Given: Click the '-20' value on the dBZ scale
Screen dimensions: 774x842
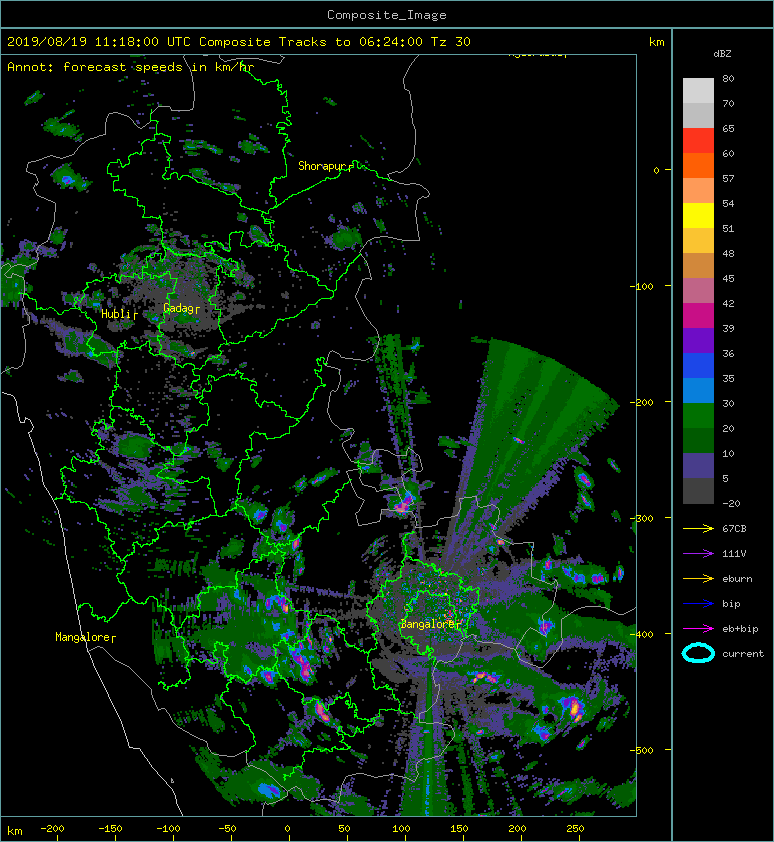Looking at the screenshot, I should [731, 504].
